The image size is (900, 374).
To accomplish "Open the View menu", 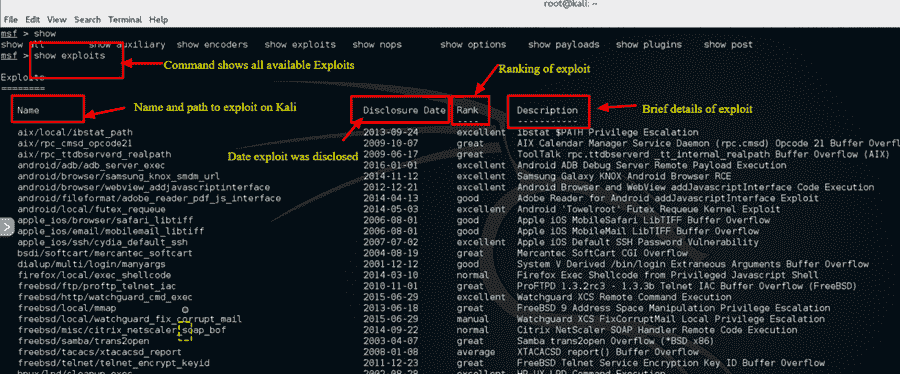I will [x=56, y=20].
